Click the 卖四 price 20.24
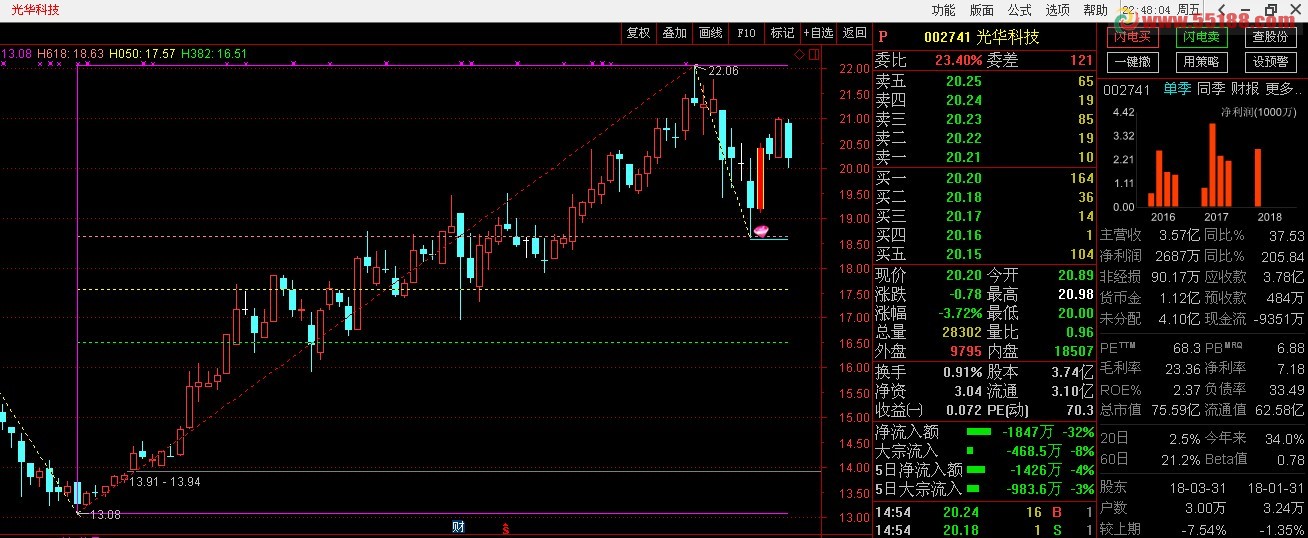This screenshot has width=1308, height=538. coord(963,100)
